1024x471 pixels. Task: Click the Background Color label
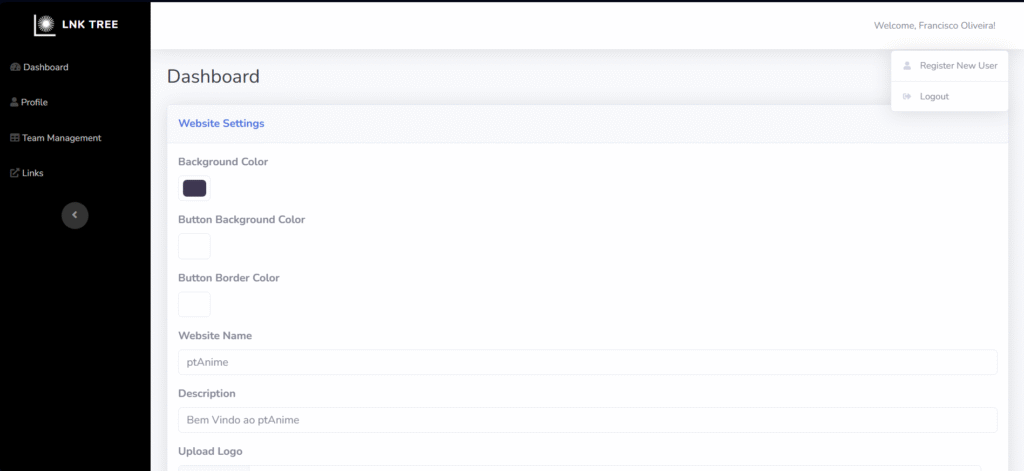point(223,161)
